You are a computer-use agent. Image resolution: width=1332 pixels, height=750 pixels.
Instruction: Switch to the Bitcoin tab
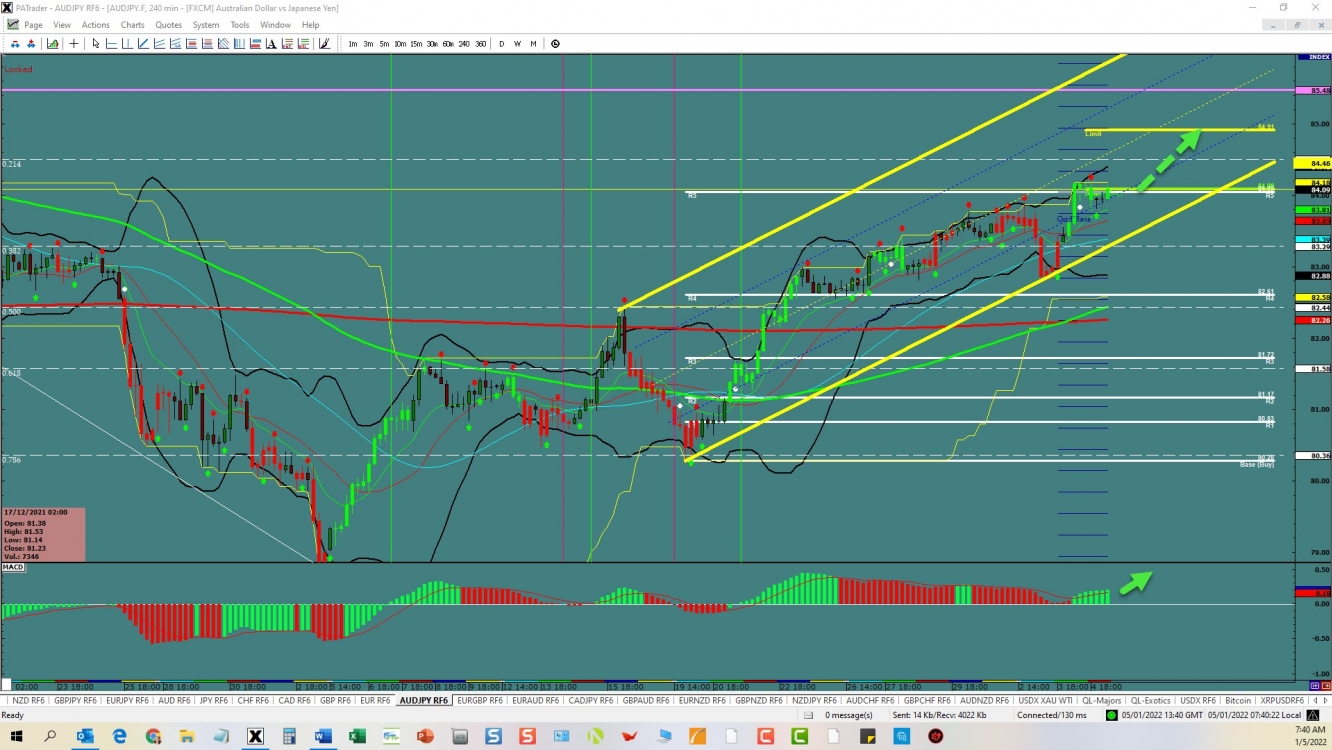pyautogui.click(x=1238, y=701)
